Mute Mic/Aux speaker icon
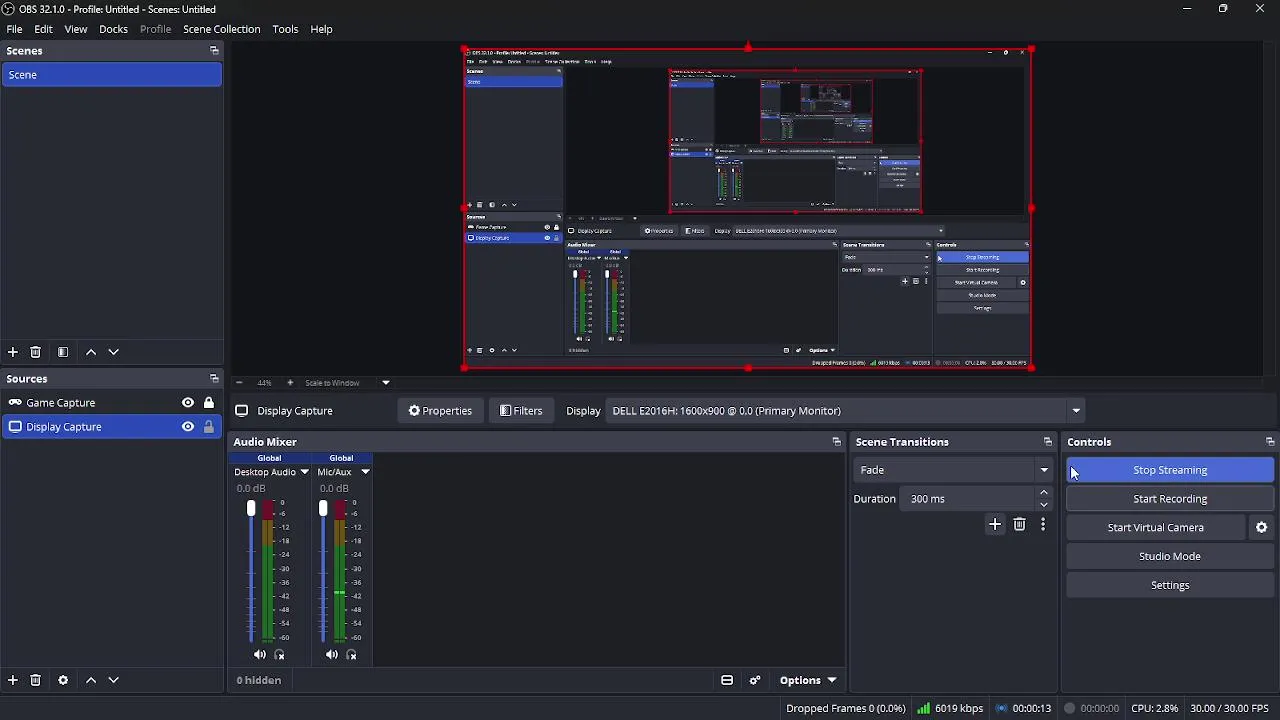Screen dimensions: 1280x720 click(x=332, y=656)
